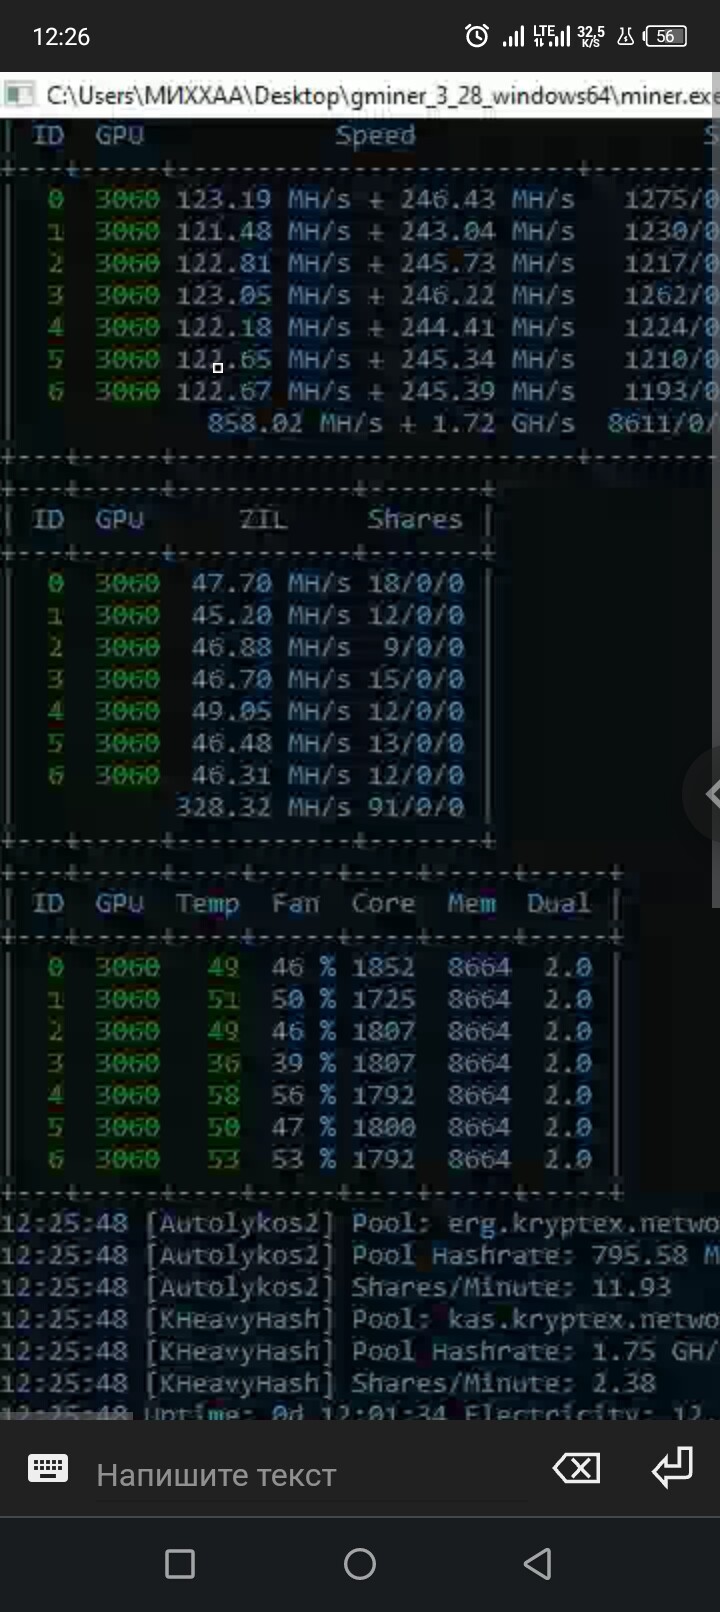Click the Temp column header
Viewport: 720px width, 1612px height.
(x=207, y=903)
